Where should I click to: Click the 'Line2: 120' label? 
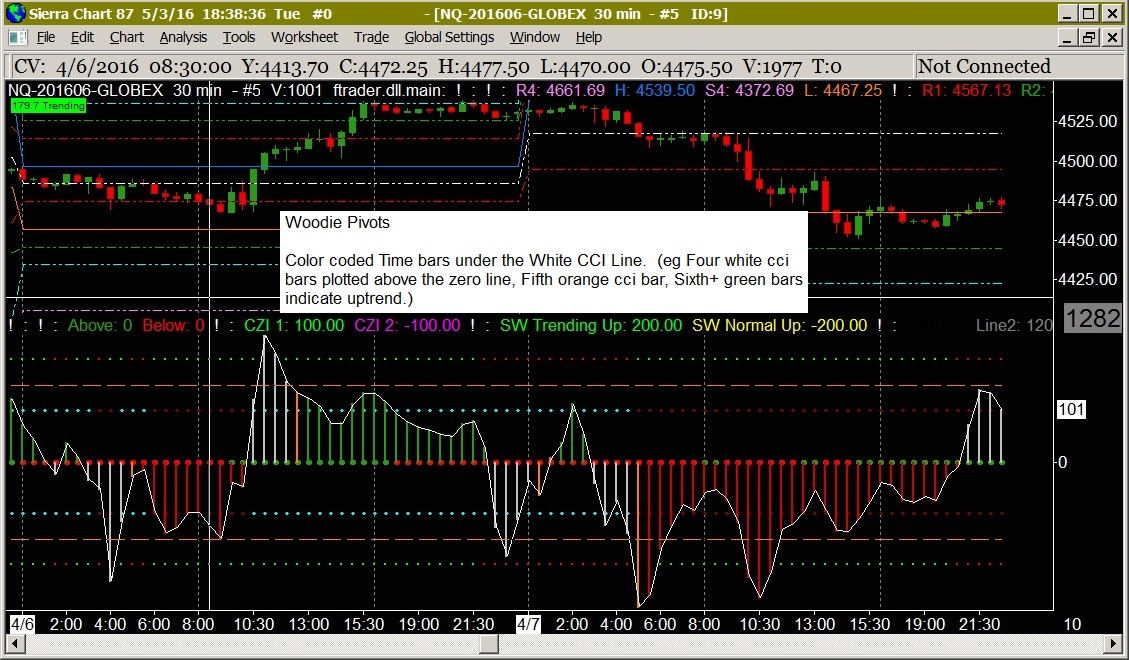click(x=1014, y=325)
